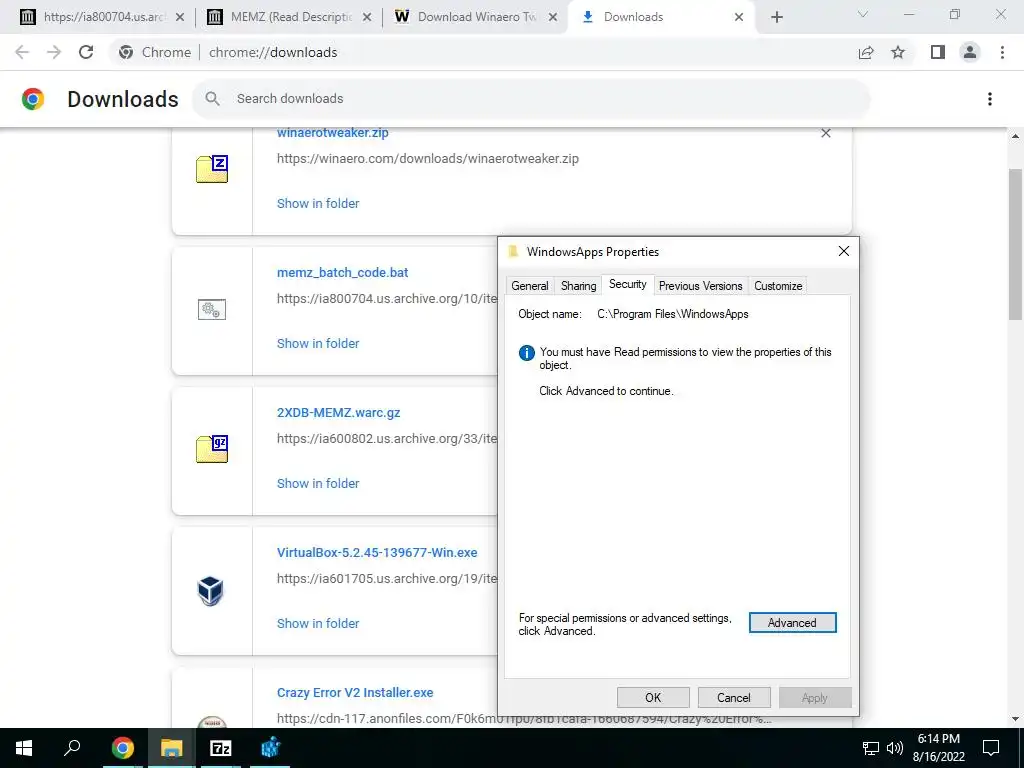
Task: Click the ia601705.us.archive.org URL text
Action: pyautogui.click(x=387, y=579)
